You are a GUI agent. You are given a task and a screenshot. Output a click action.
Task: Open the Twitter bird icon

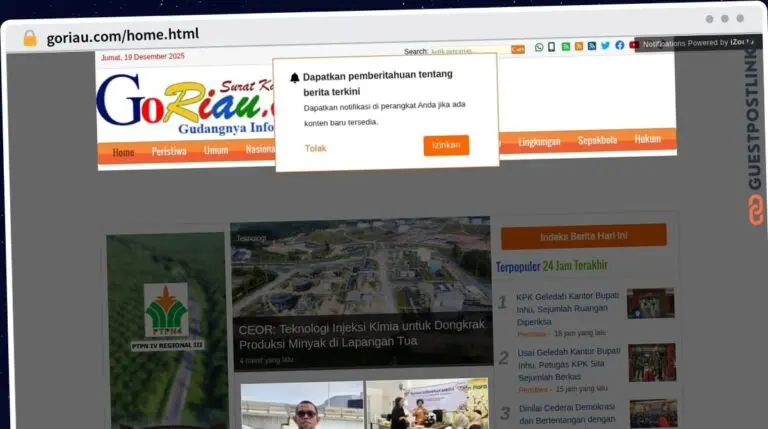click(605, 46)
